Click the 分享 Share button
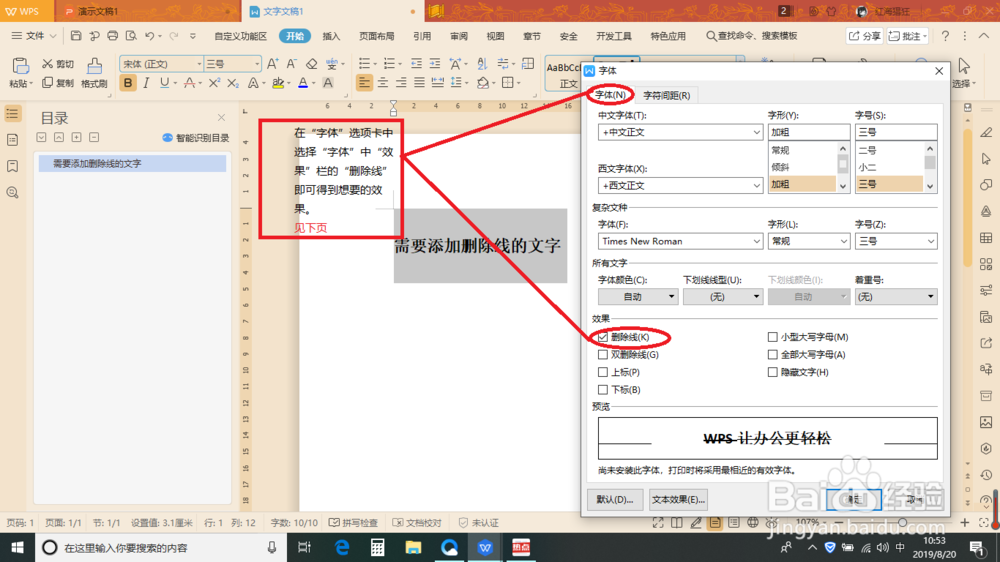1000x562 pixels. [865, 36]
